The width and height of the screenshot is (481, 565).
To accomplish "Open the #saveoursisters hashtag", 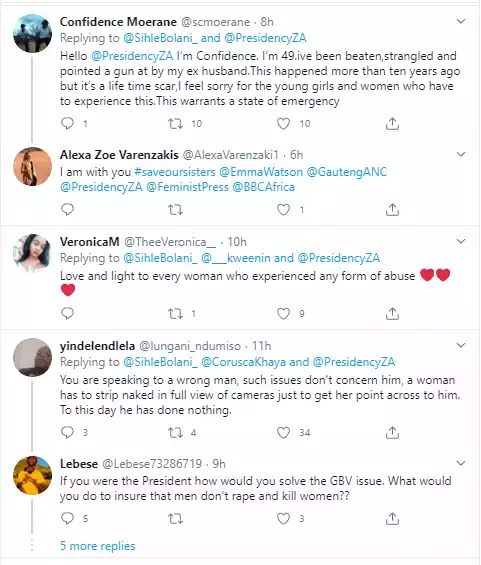I will [x=175, y=172].
